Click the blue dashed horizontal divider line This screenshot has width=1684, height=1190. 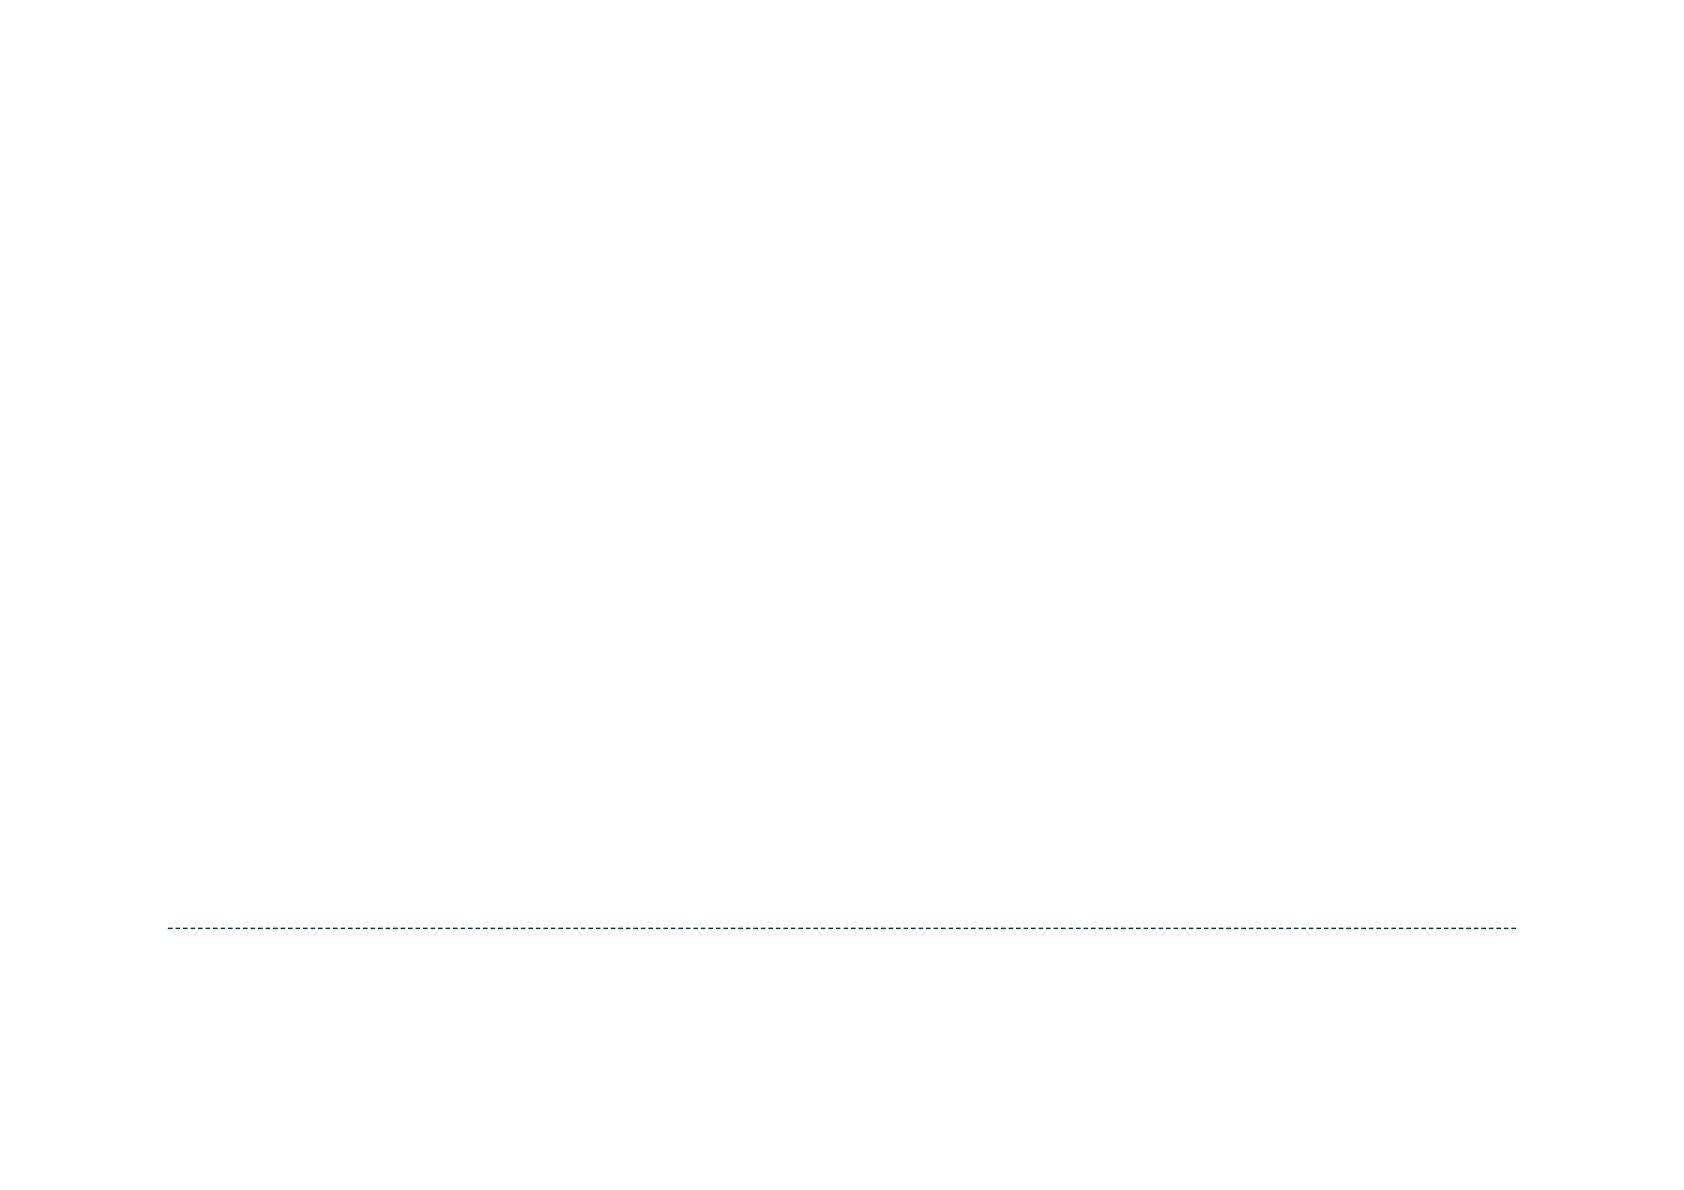coord(842,928)
